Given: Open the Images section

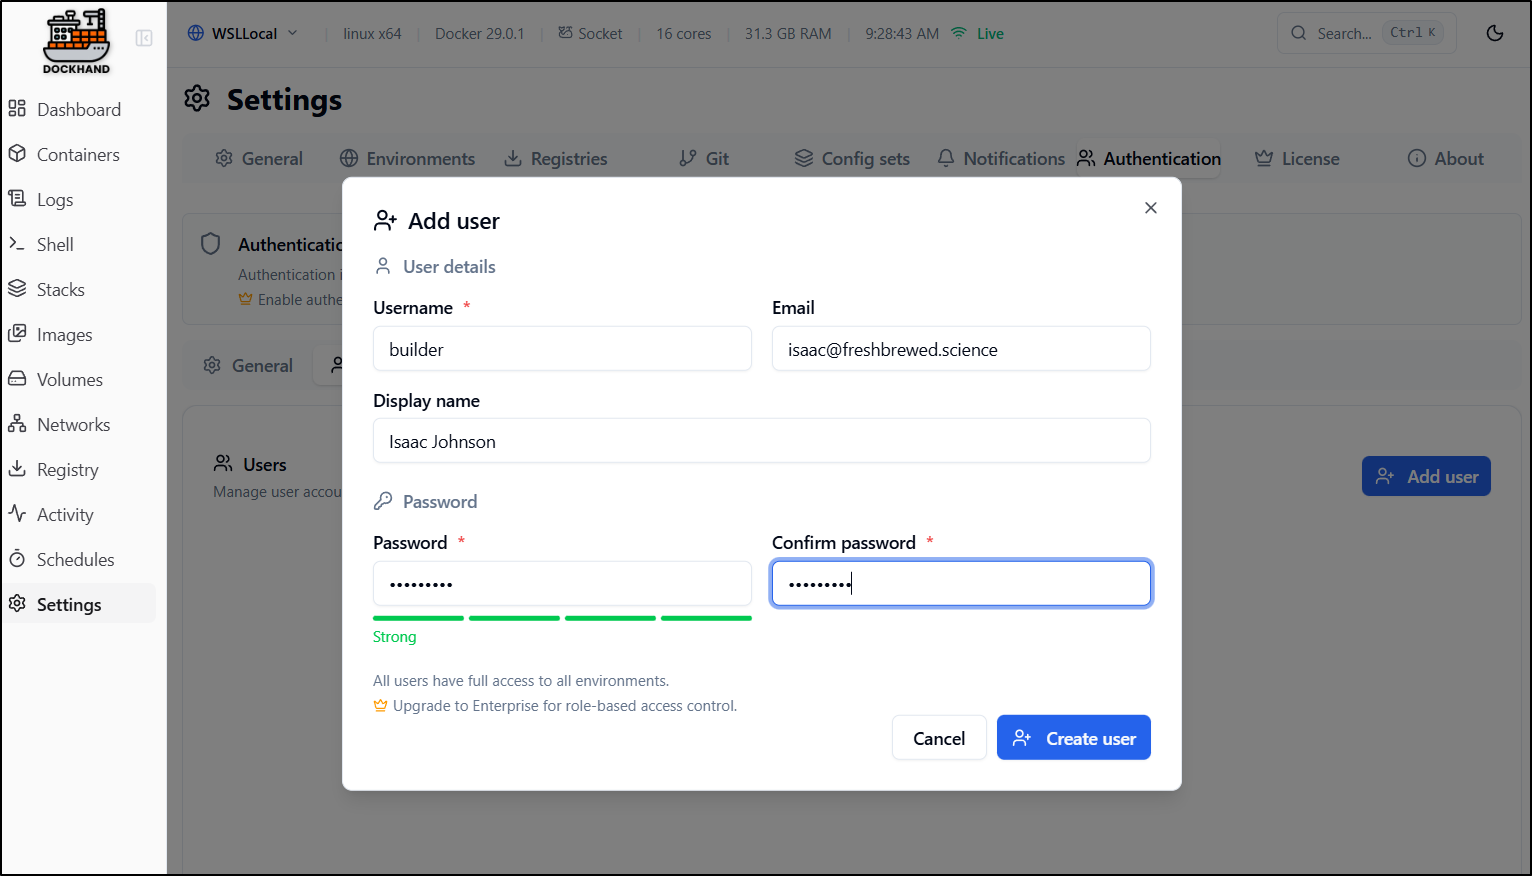Looking at the screenshot, I should point(64,335).
